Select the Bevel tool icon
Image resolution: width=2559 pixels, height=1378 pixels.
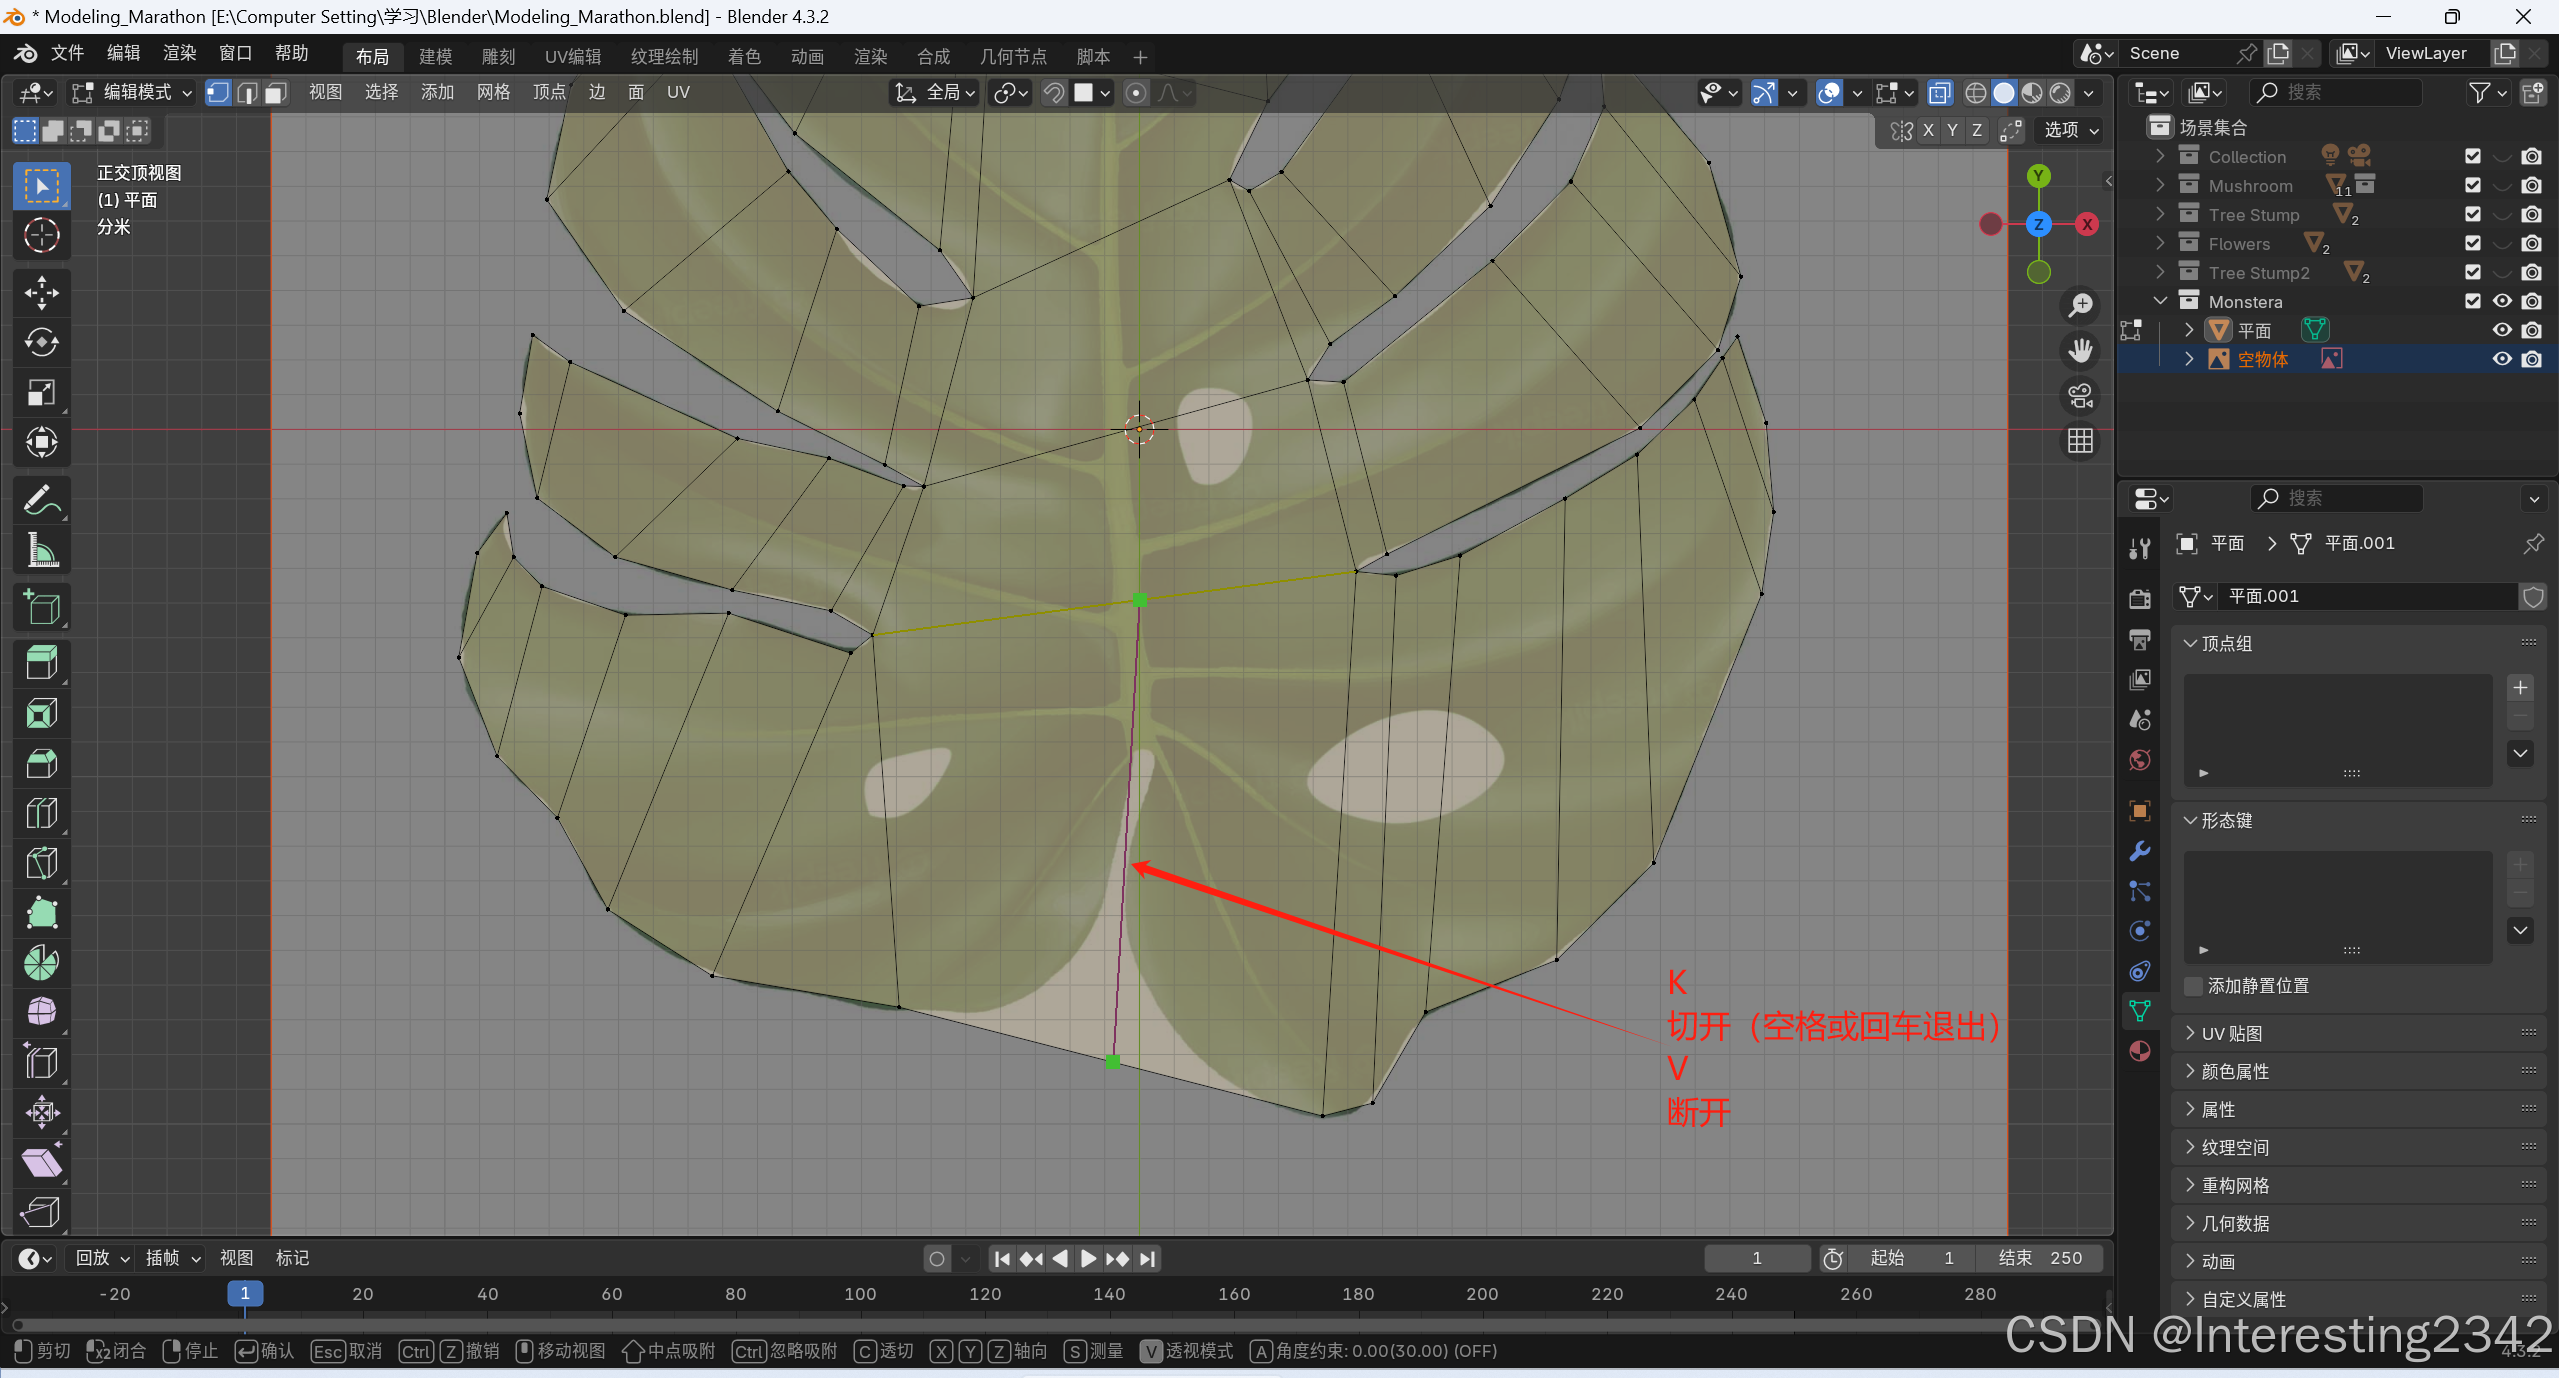41,763
